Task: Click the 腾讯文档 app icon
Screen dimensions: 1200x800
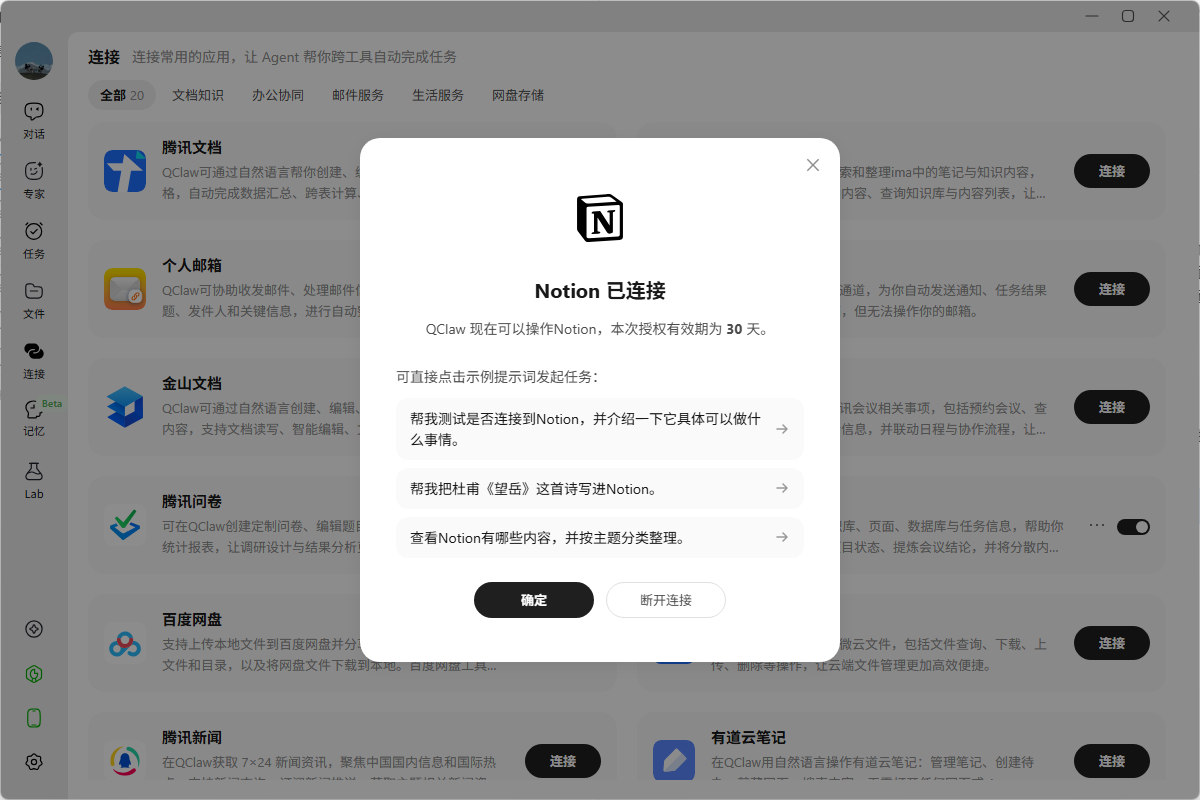Action: pos(125,171)
